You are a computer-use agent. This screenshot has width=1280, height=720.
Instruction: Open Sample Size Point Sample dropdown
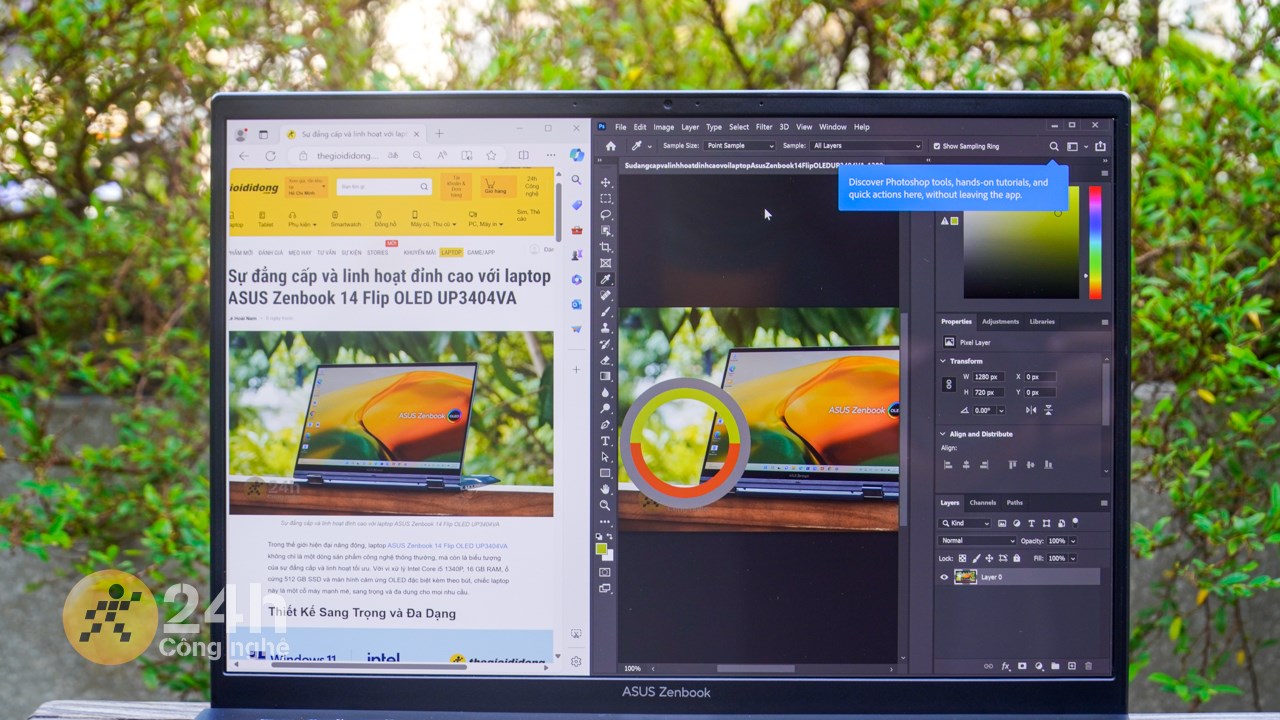tap(738, 146)
